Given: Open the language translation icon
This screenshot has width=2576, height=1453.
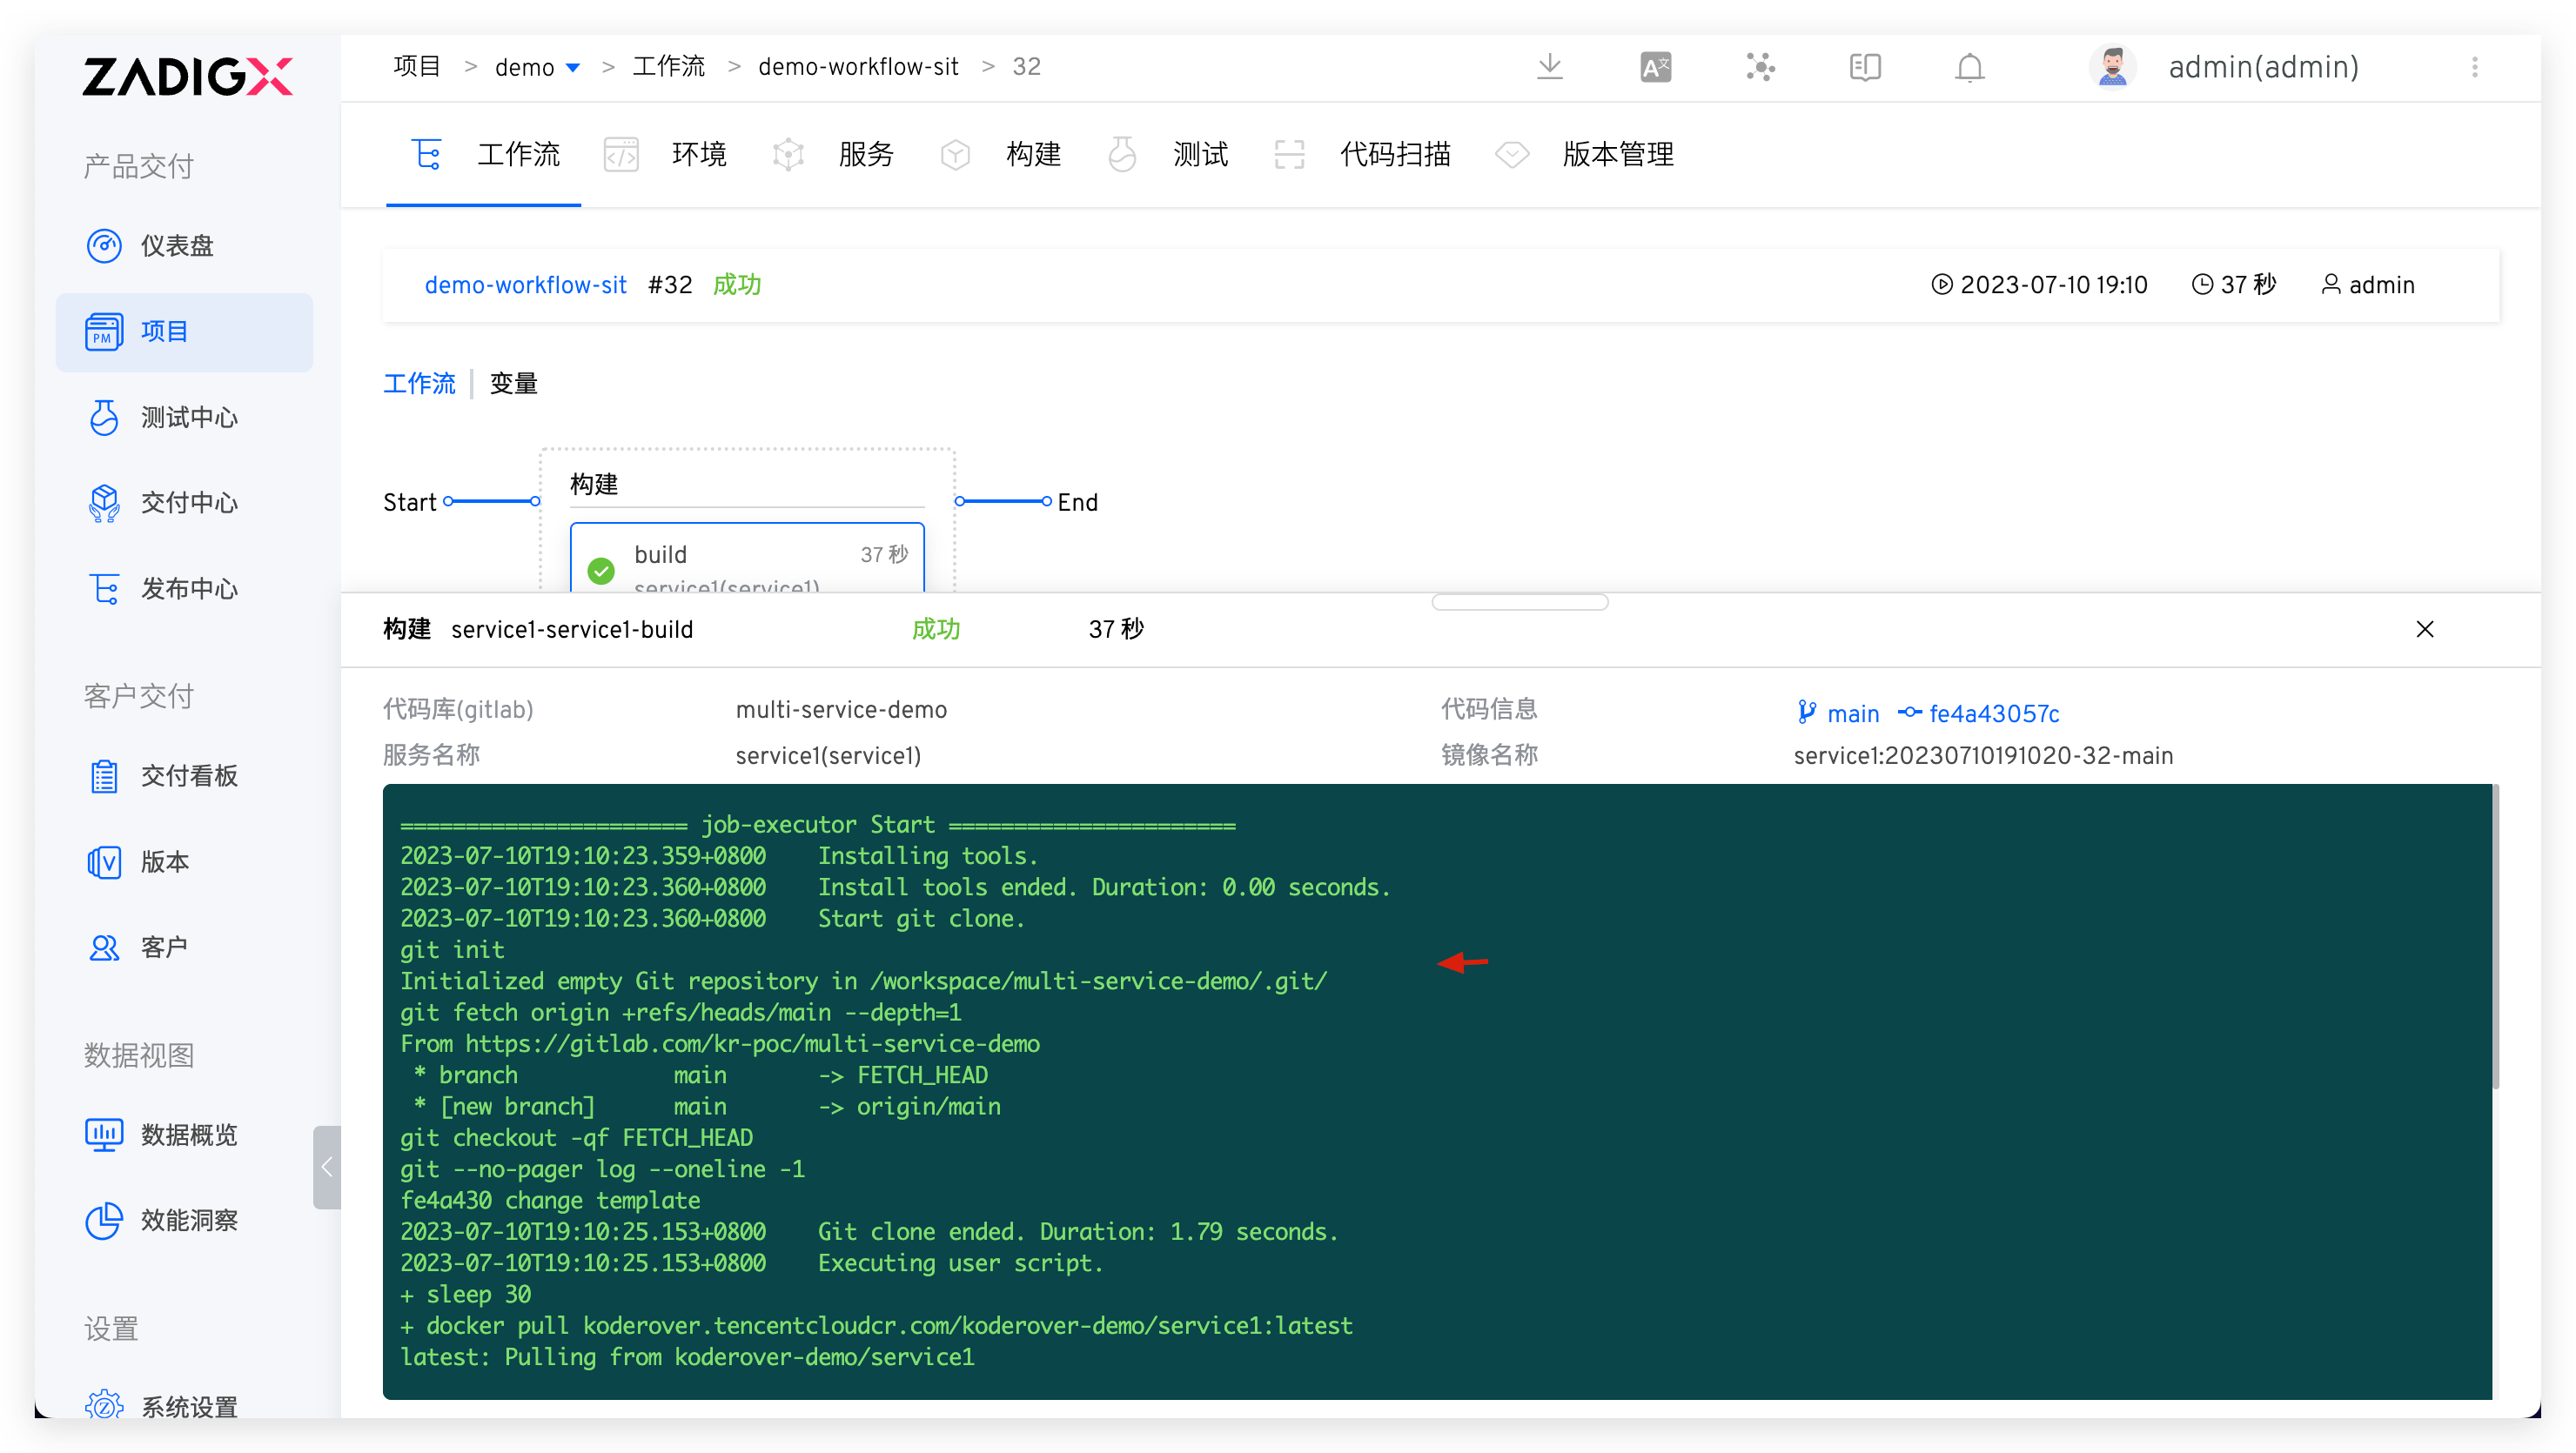Looking at the screenshot, I should point(1655,67).
